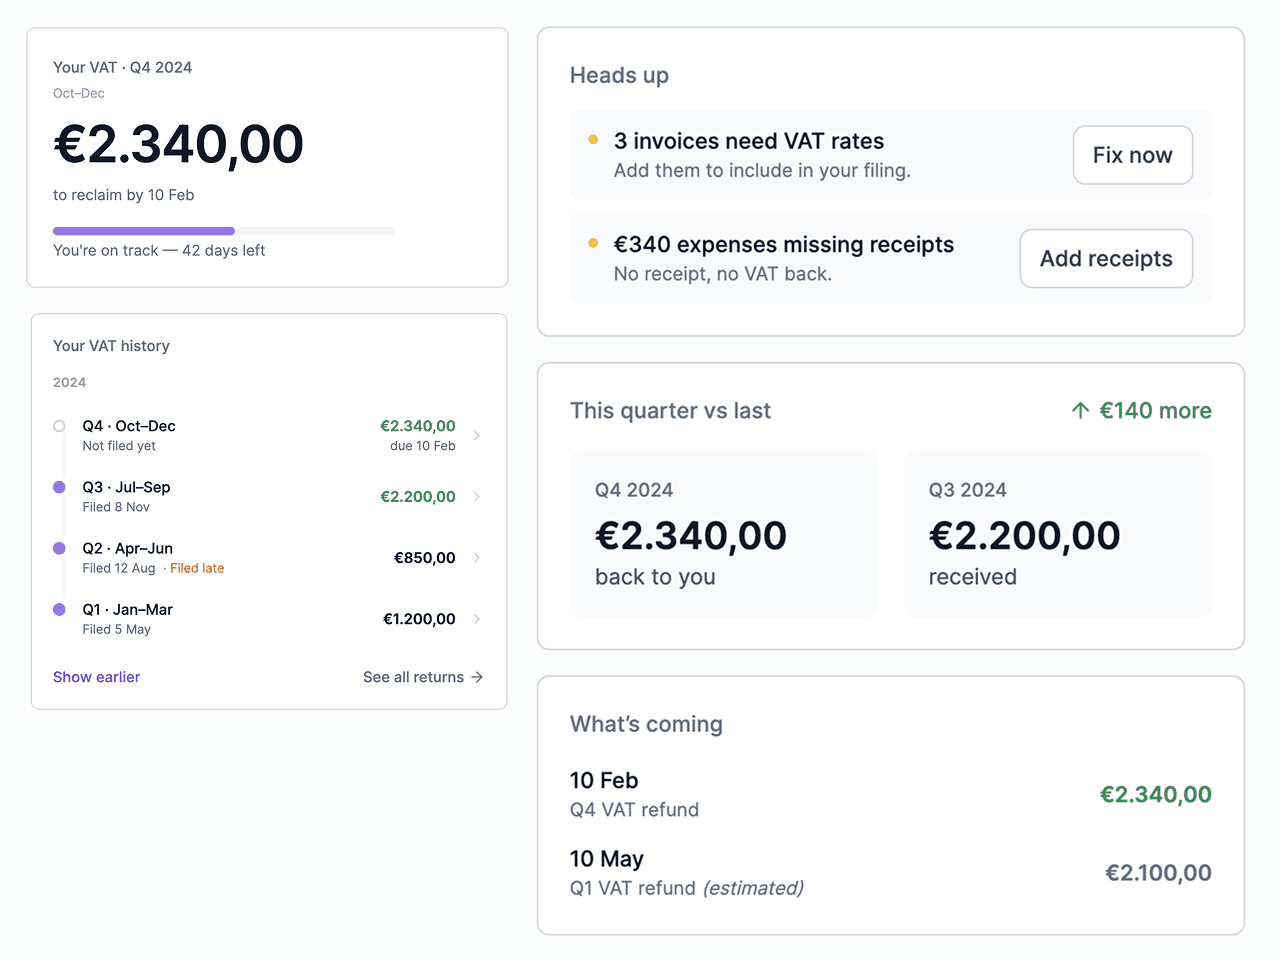Screen dimensions: 1280x960
Task: Select the Q4 2024 back to you card
Action: pos(723,534)
